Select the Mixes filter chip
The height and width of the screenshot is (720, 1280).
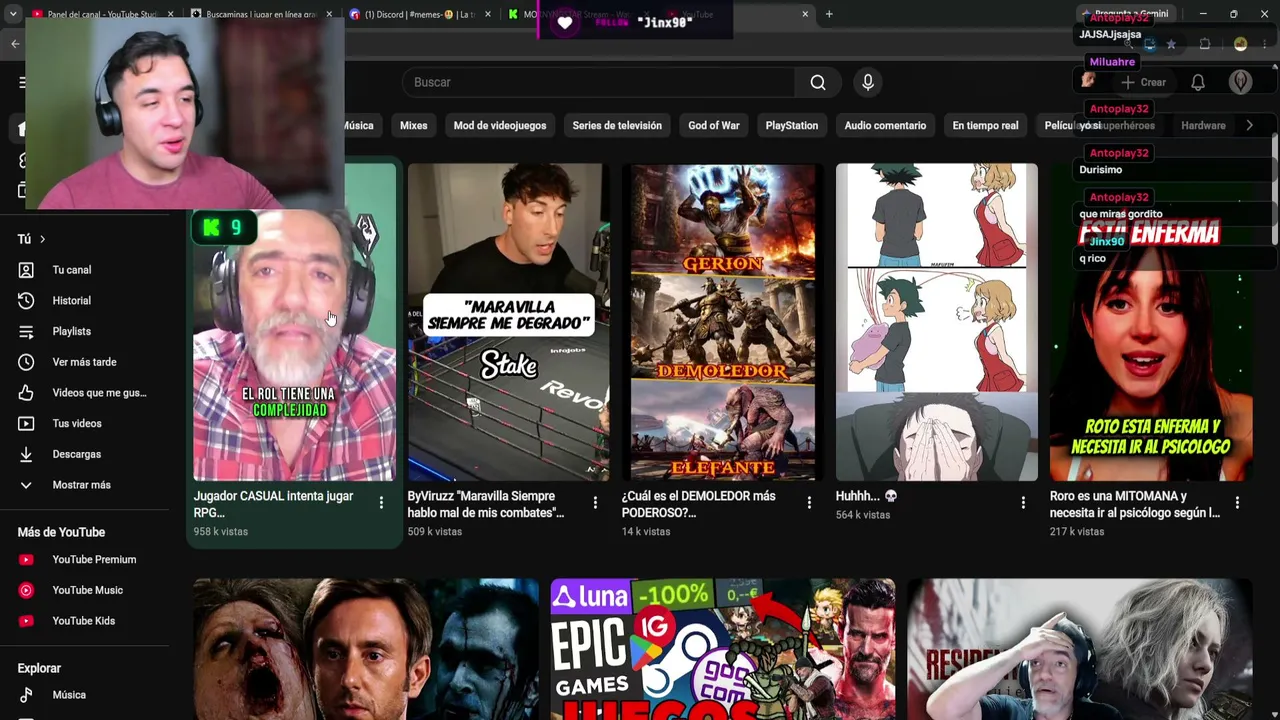[x=413, y=125]
